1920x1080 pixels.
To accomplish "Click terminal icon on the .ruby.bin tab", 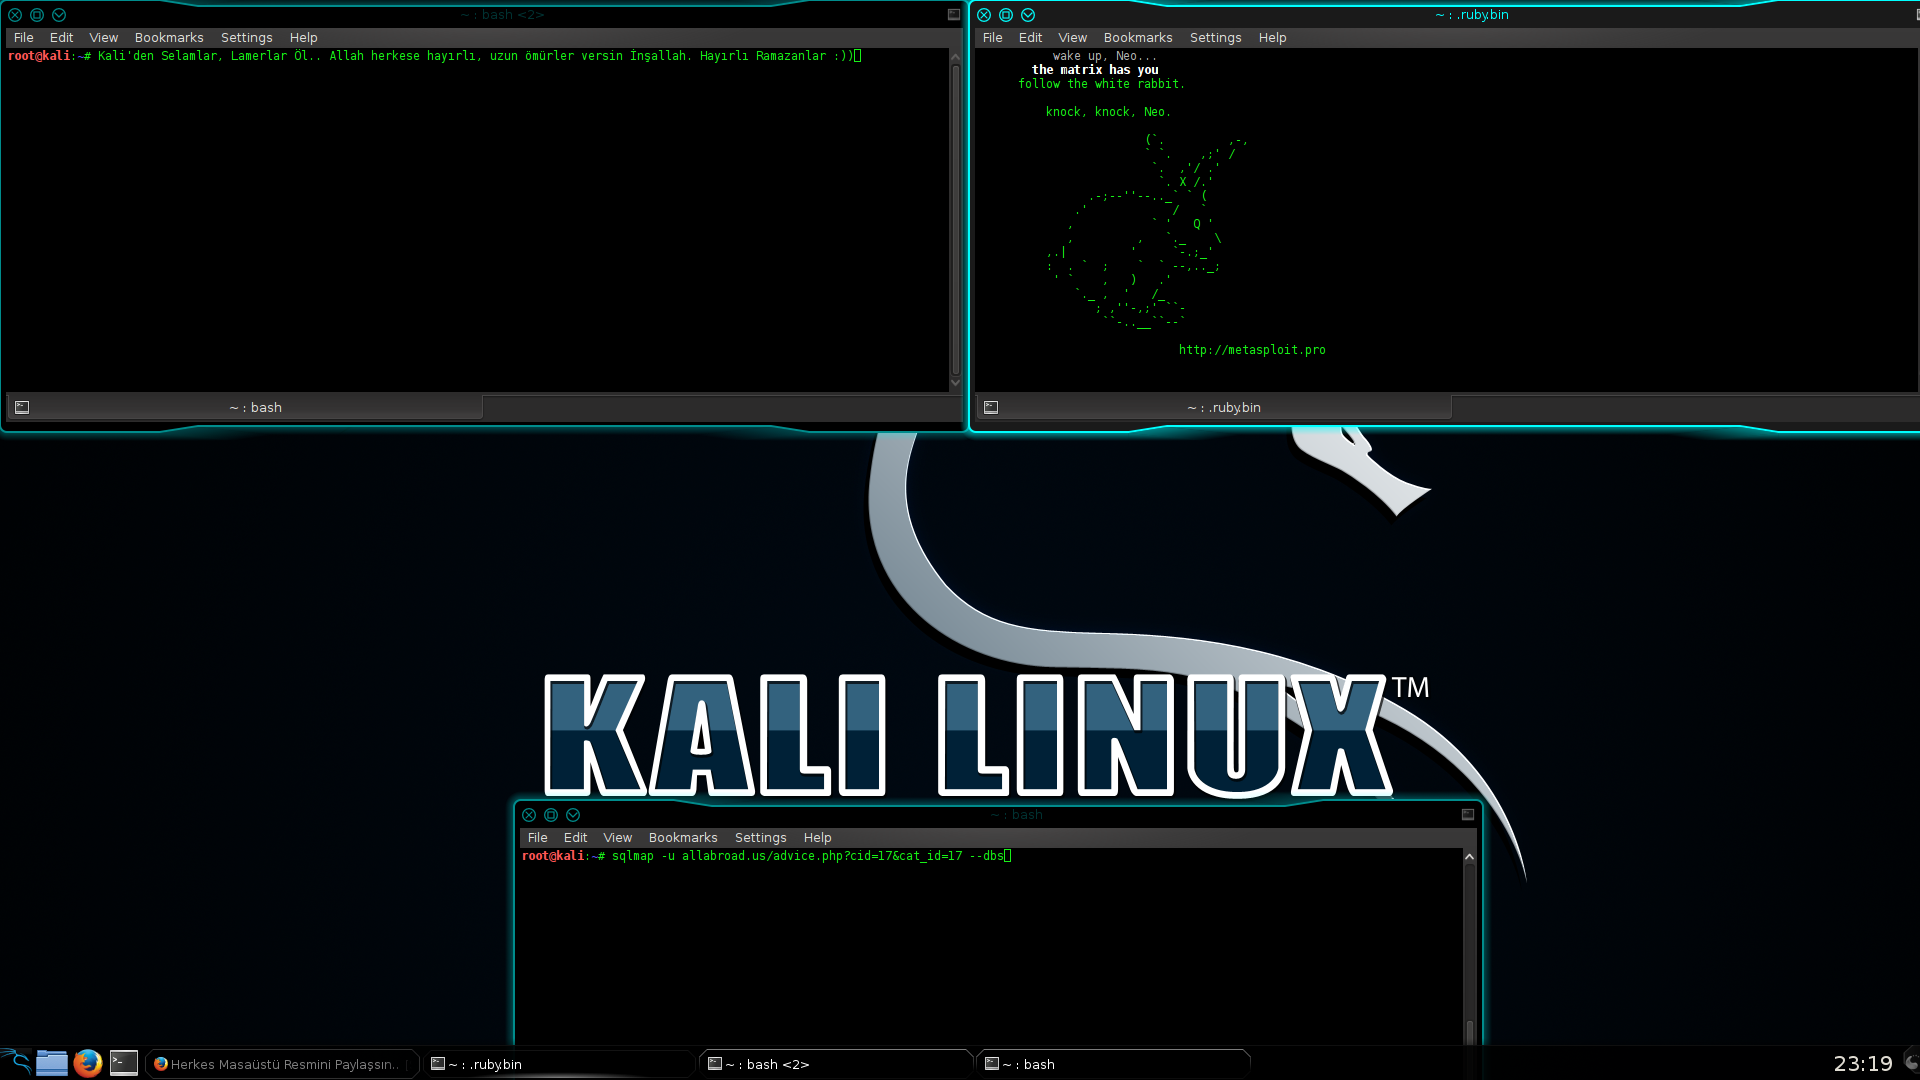I will coord(991,407).
